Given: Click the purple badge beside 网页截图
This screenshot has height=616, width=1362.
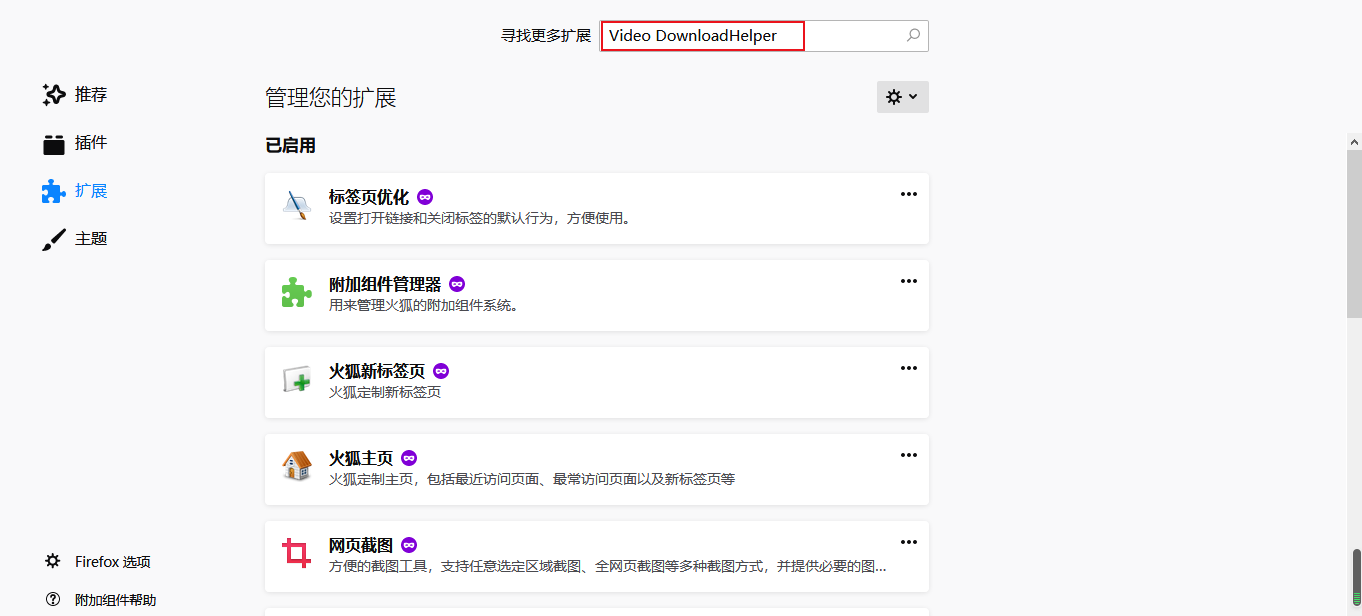Looking at the screenshot, I should click(x=409, y=545).
